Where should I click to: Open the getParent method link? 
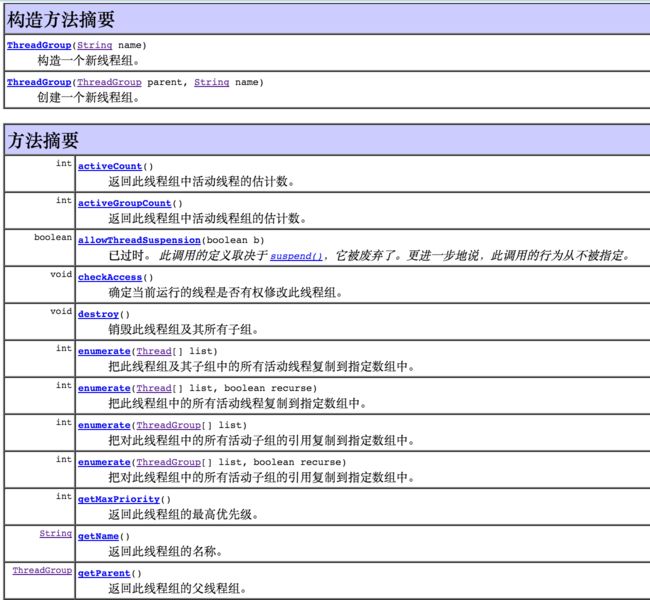104,573
